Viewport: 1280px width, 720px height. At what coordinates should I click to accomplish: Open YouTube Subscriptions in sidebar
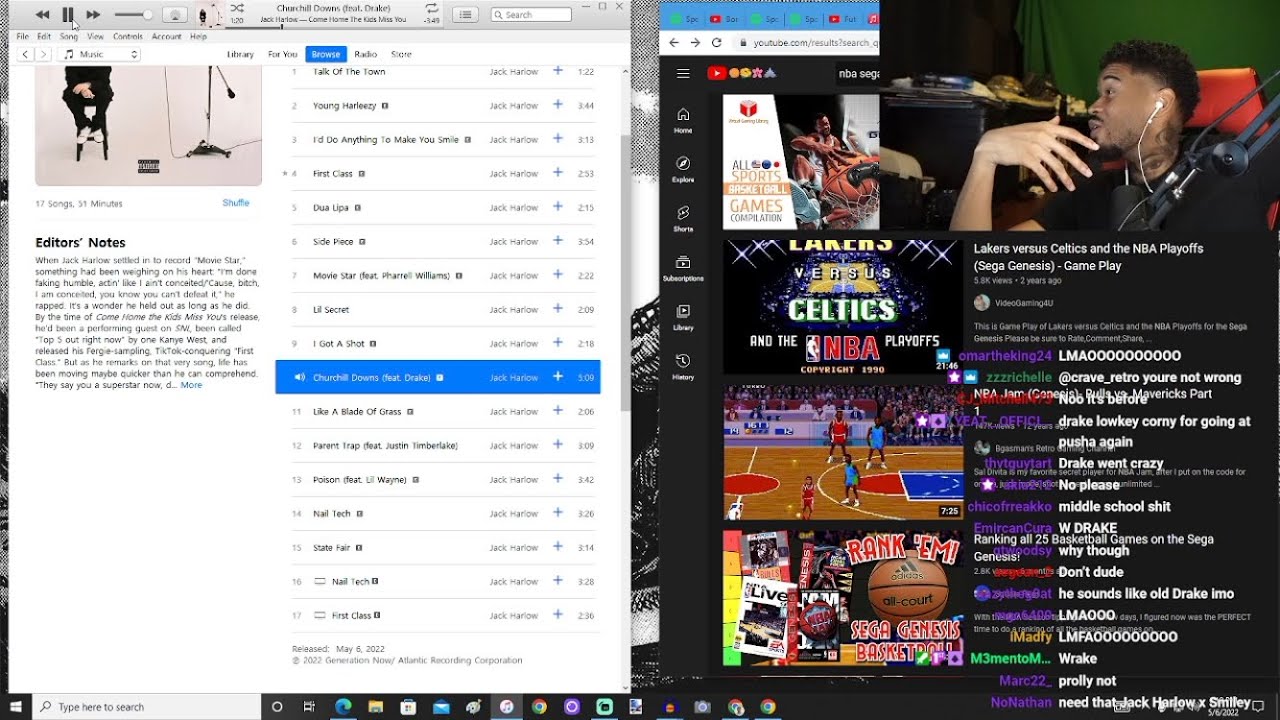coord(683,266)
